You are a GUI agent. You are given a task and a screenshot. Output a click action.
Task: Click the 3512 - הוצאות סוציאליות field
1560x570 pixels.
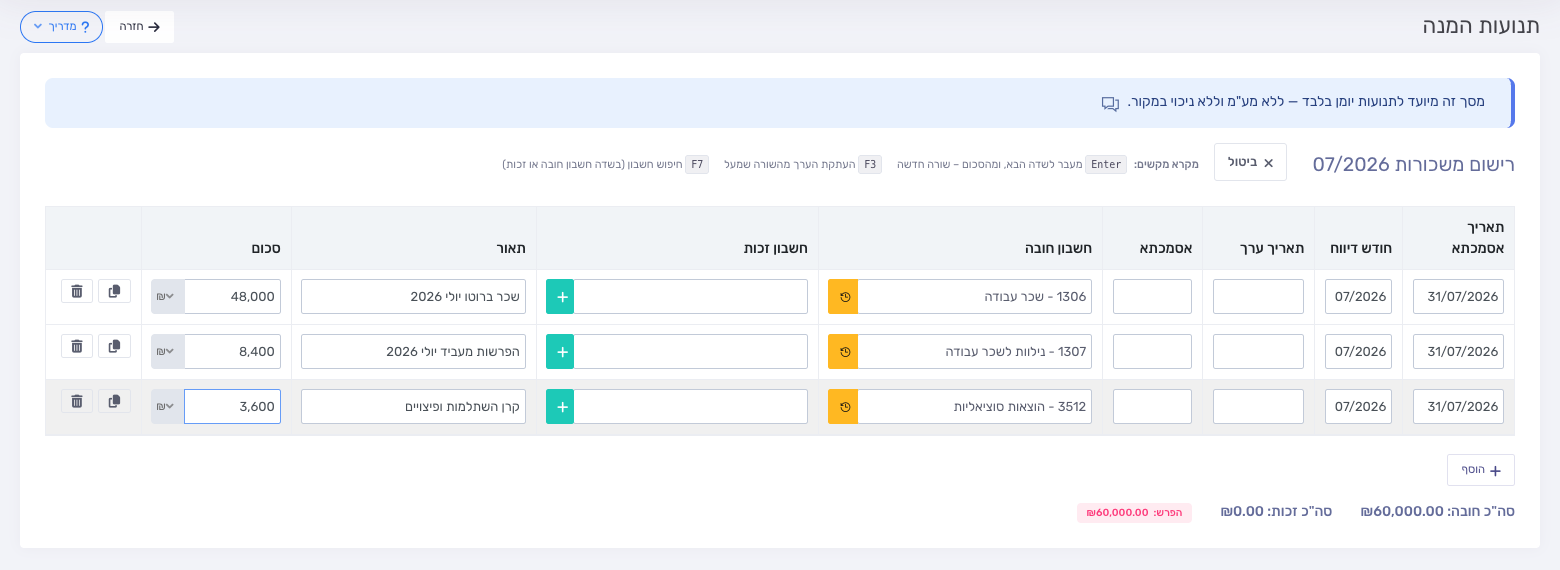975,407
